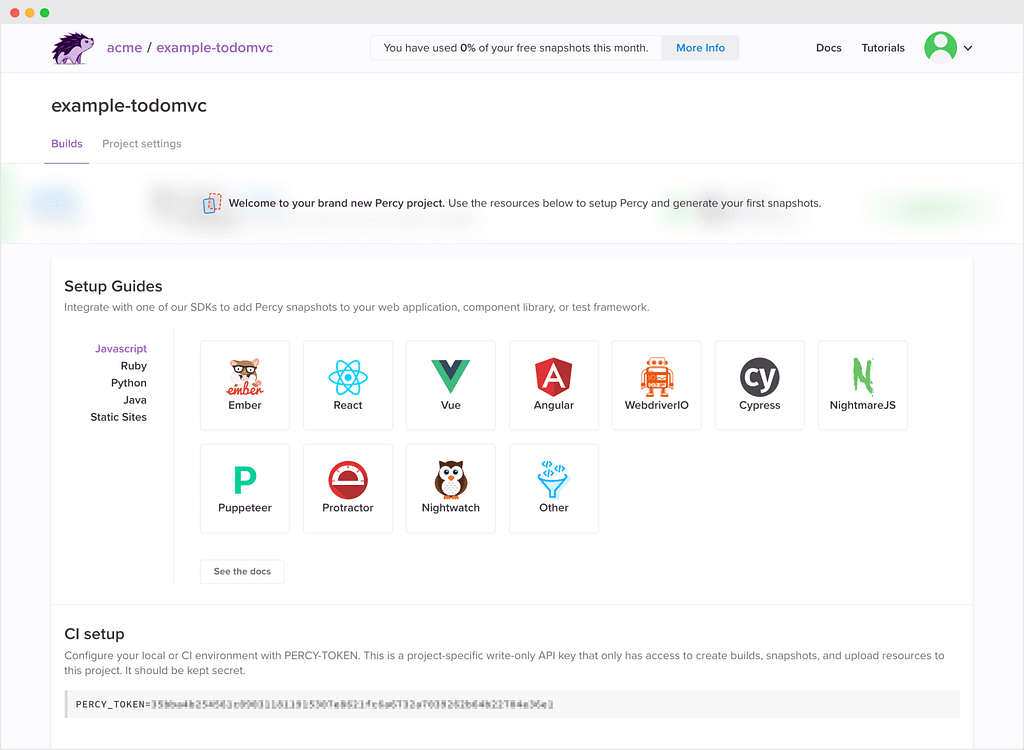Pick the Cypress SDK tile

pyautogui.click(x=760, y=385)
